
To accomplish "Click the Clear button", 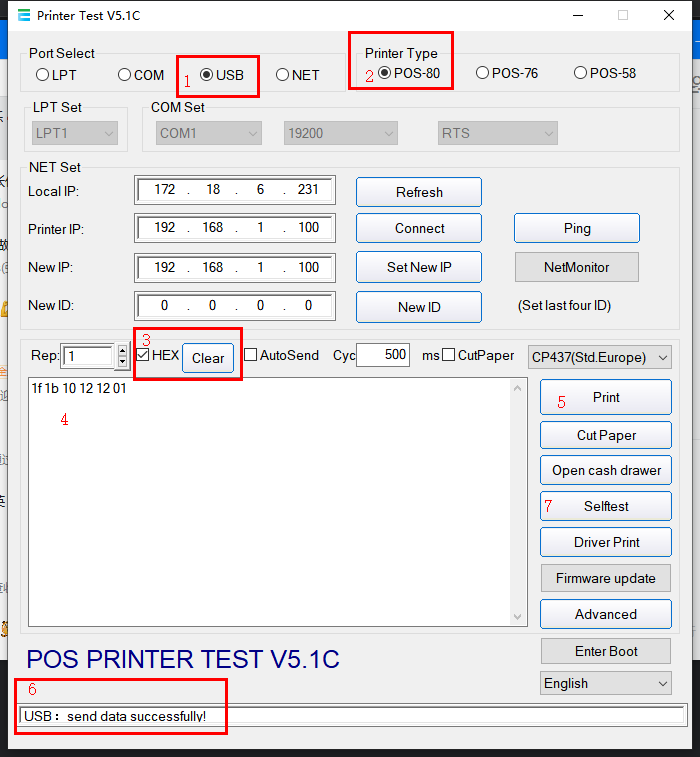I will pyautogui.click(x=208, y=358).
